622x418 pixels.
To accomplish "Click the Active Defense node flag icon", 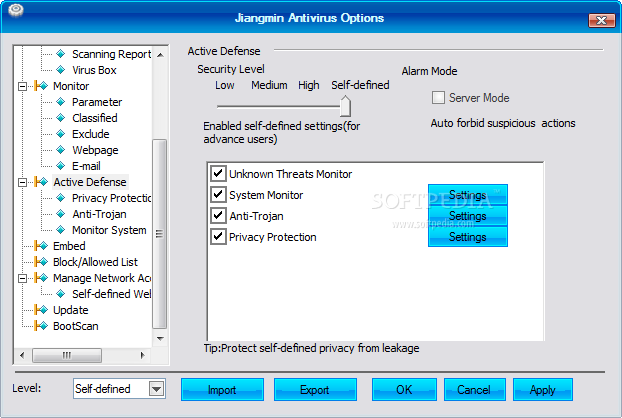I will point(41,182).
